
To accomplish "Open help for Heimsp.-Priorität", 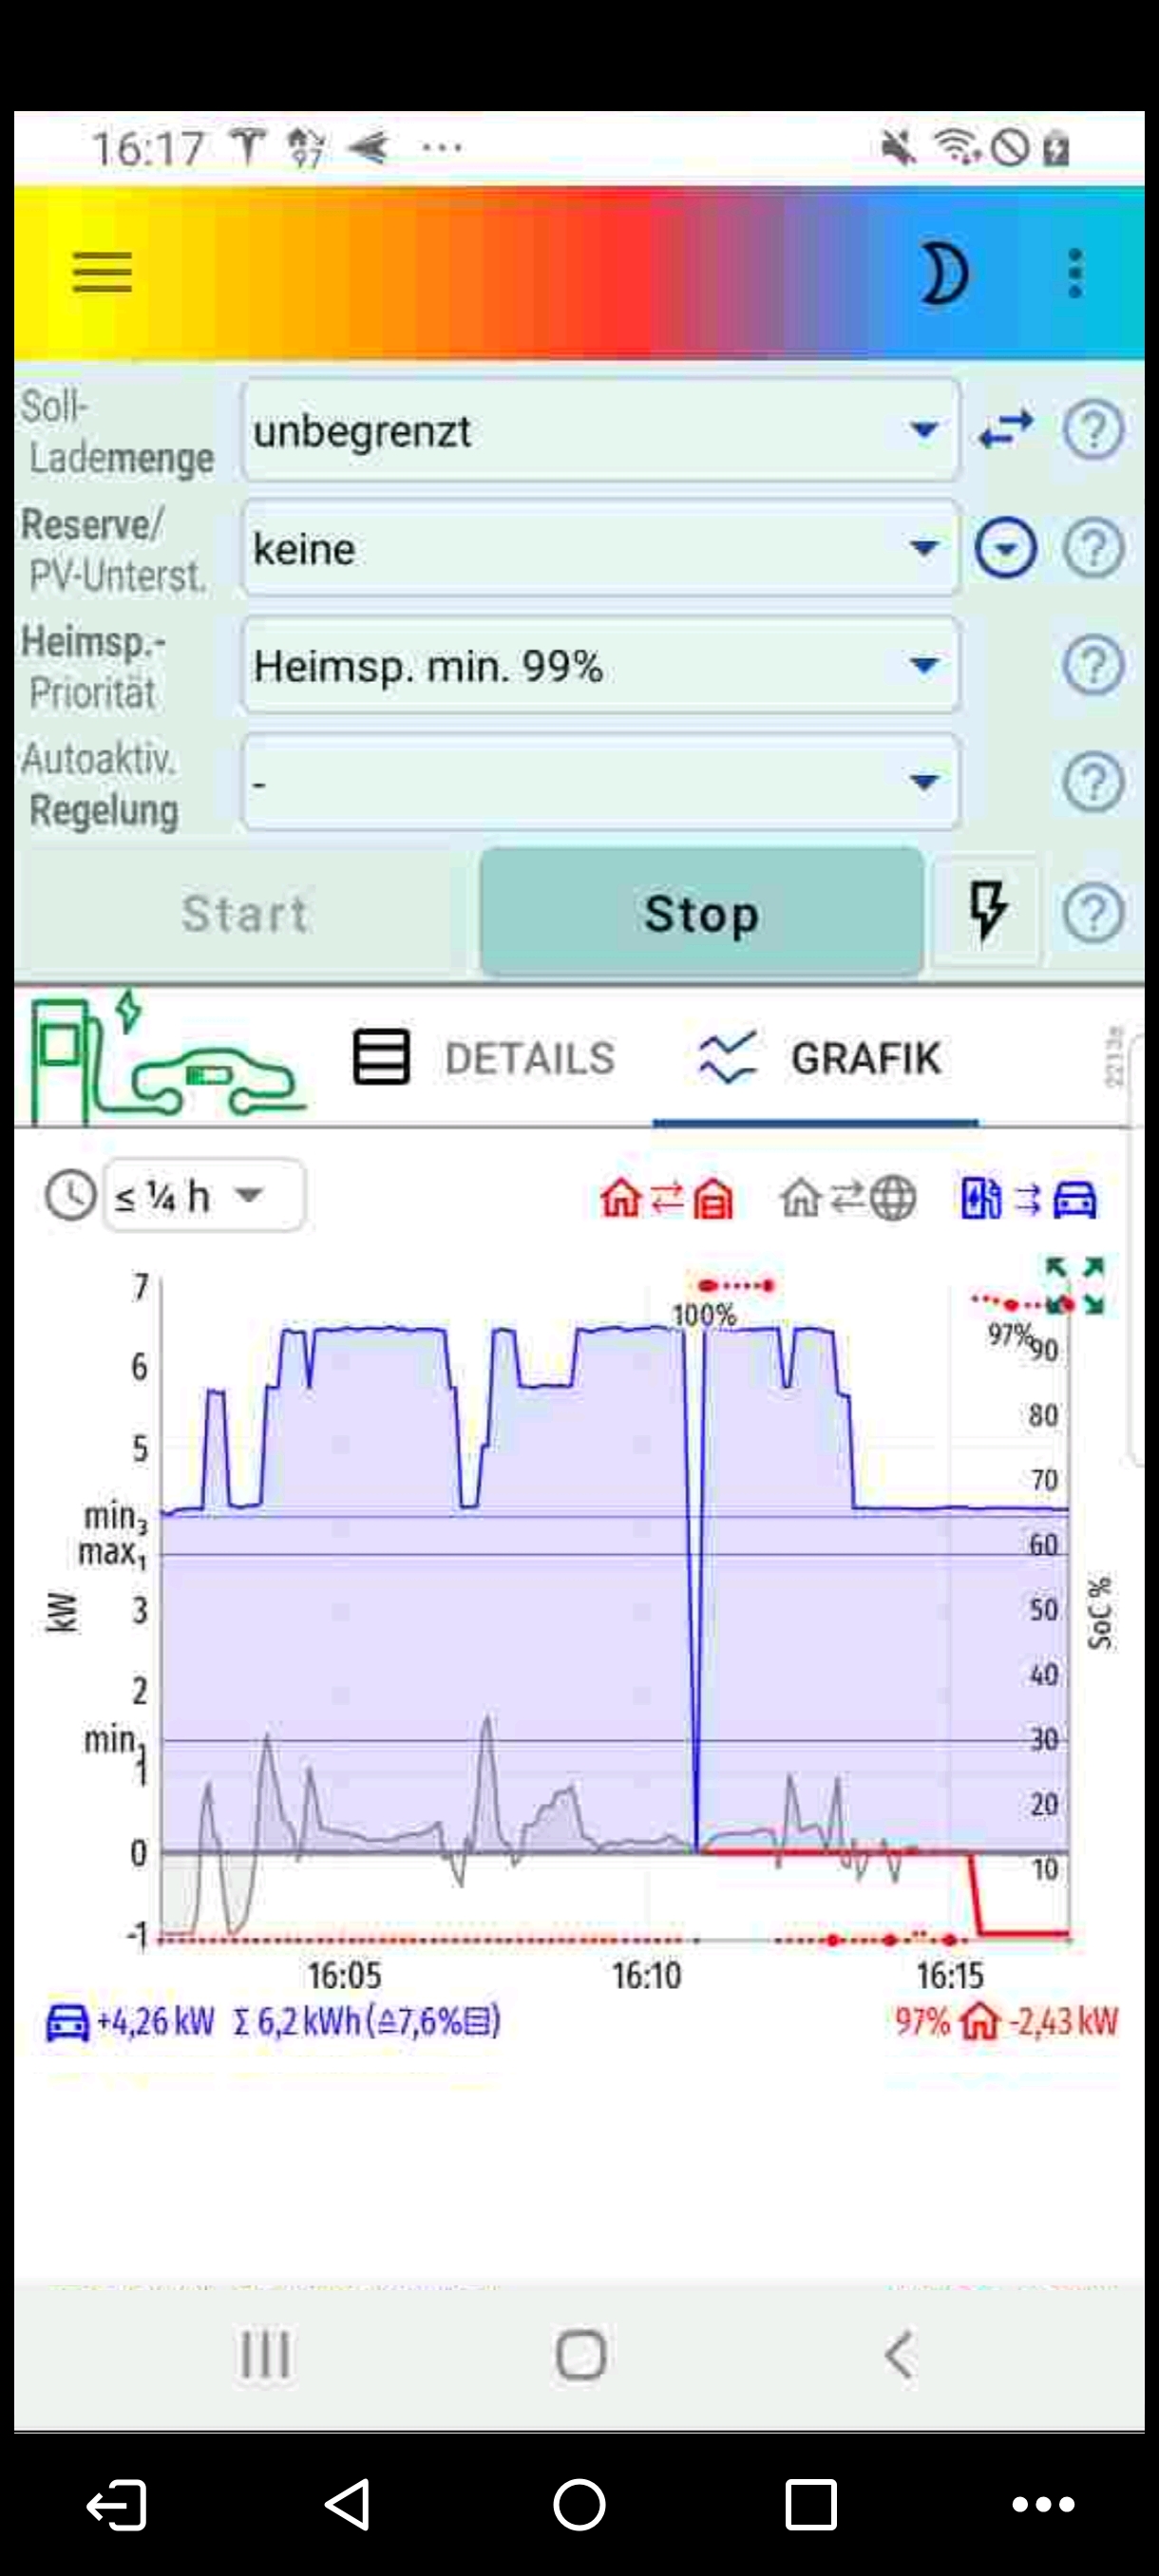I will click(x=1093, y=665).
